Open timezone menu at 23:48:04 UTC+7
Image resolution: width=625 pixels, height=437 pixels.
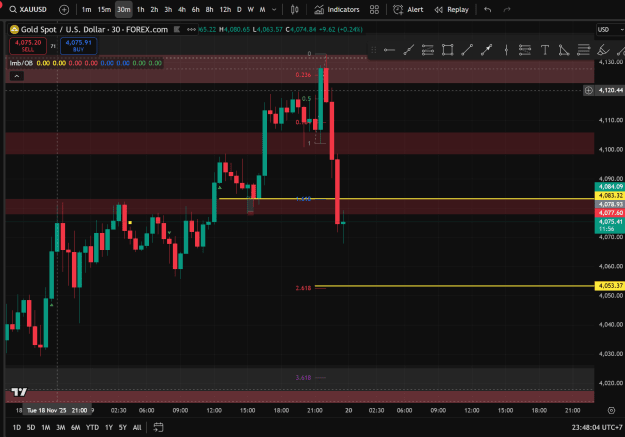[597, 427]
